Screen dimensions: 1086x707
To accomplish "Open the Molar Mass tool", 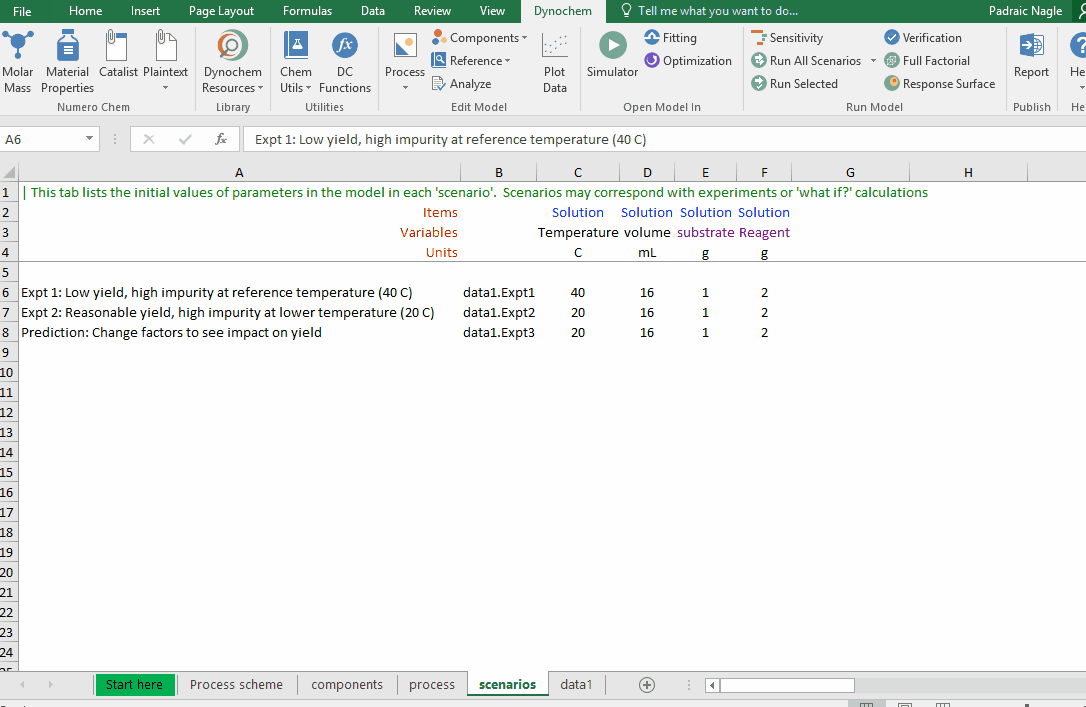I will (x=18, y=62).
